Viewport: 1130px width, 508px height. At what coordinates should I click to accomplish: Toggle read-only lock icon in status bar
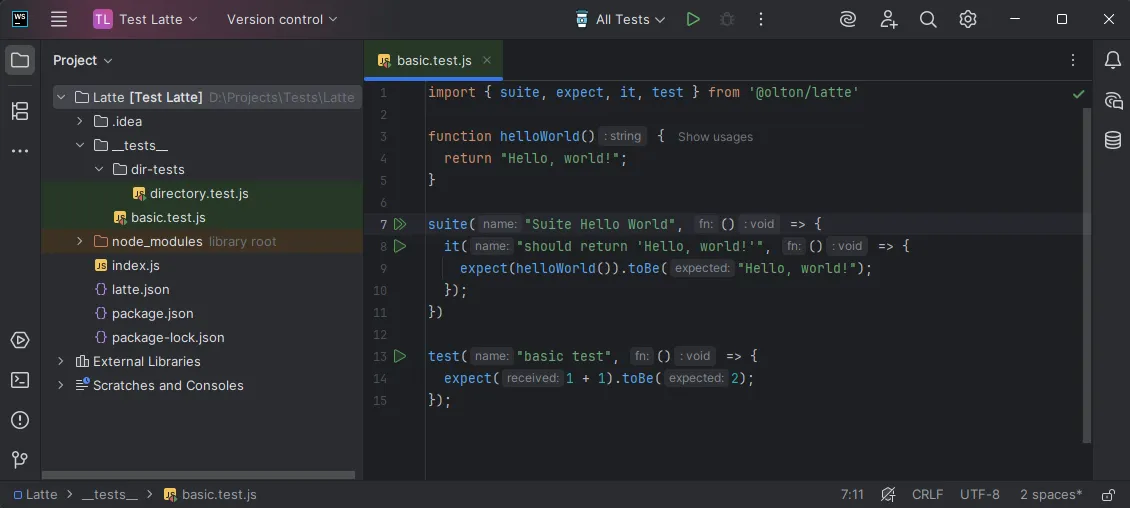click(1108, 494)
